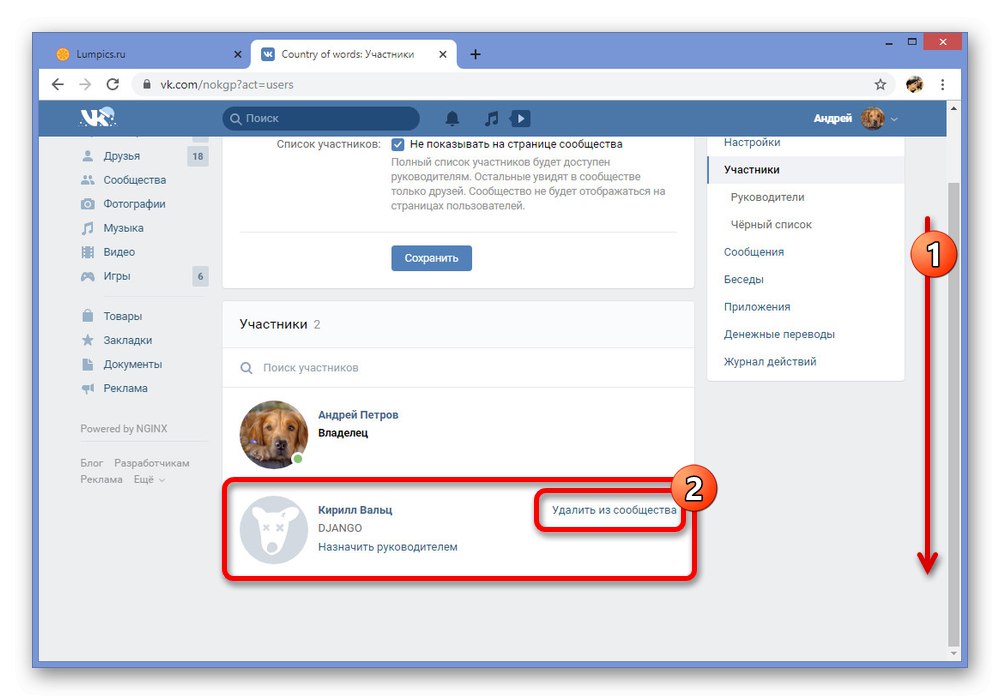Open the music note icon in header
The width and height of the screenshot is (1000, 700).
[491, 119]
